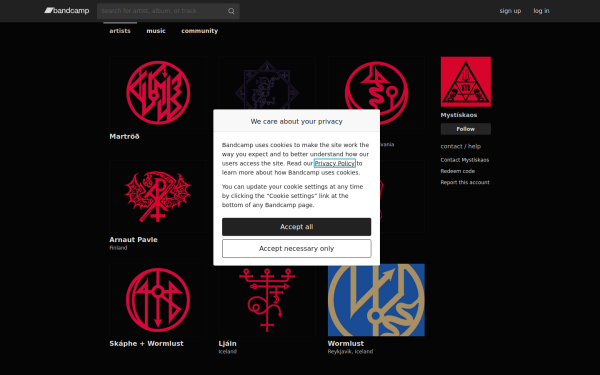Open the sign up link

click(x=510, y=11)
